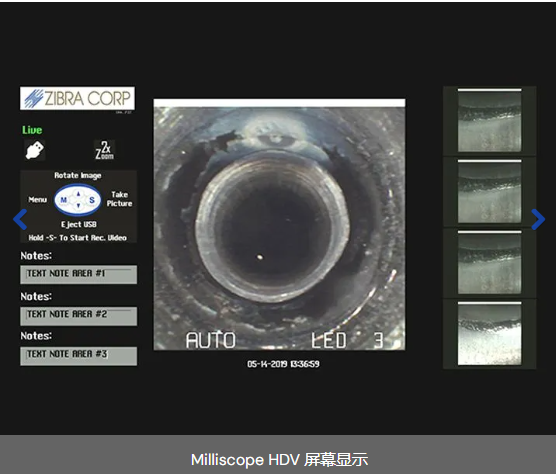Click the Zibra Corp logo
The width and height of the screenshot is (556, 474).
pos(77,99)
